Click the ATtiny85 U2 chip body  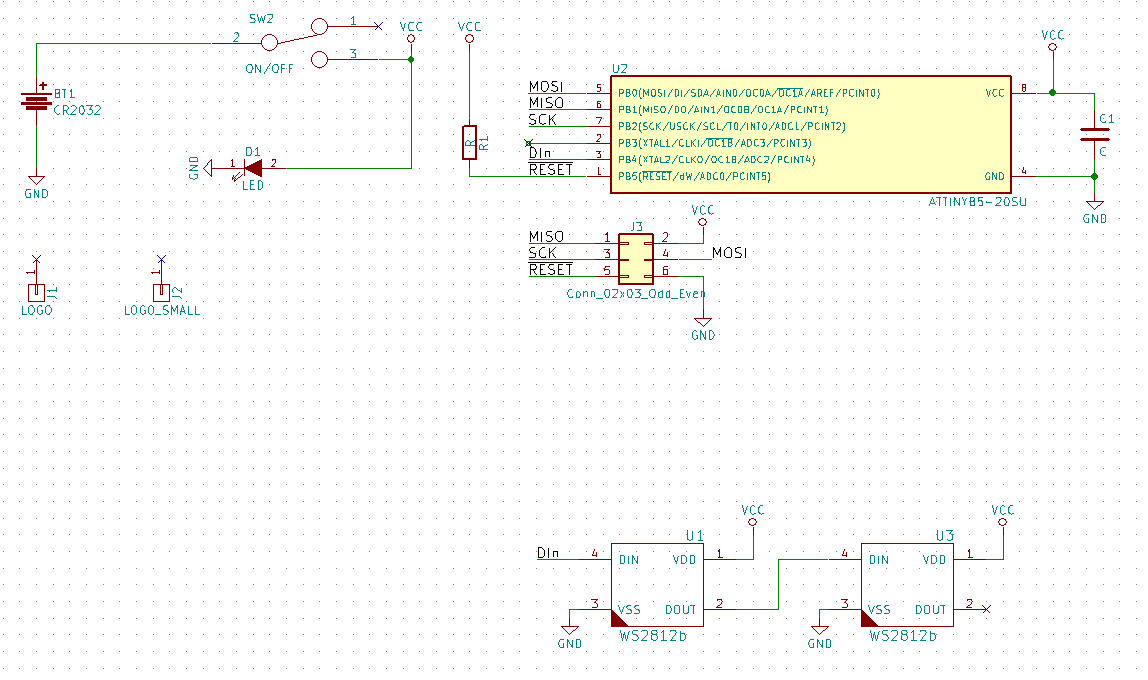[x=810, y=135]
